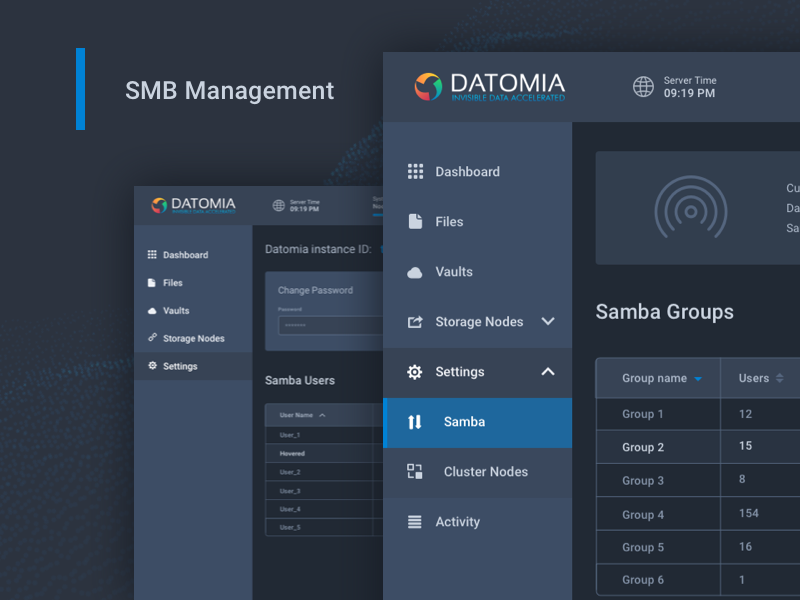Screen dimensions: 800x600
Task: Select the Hovered row in back window
Action: [324, 454]
